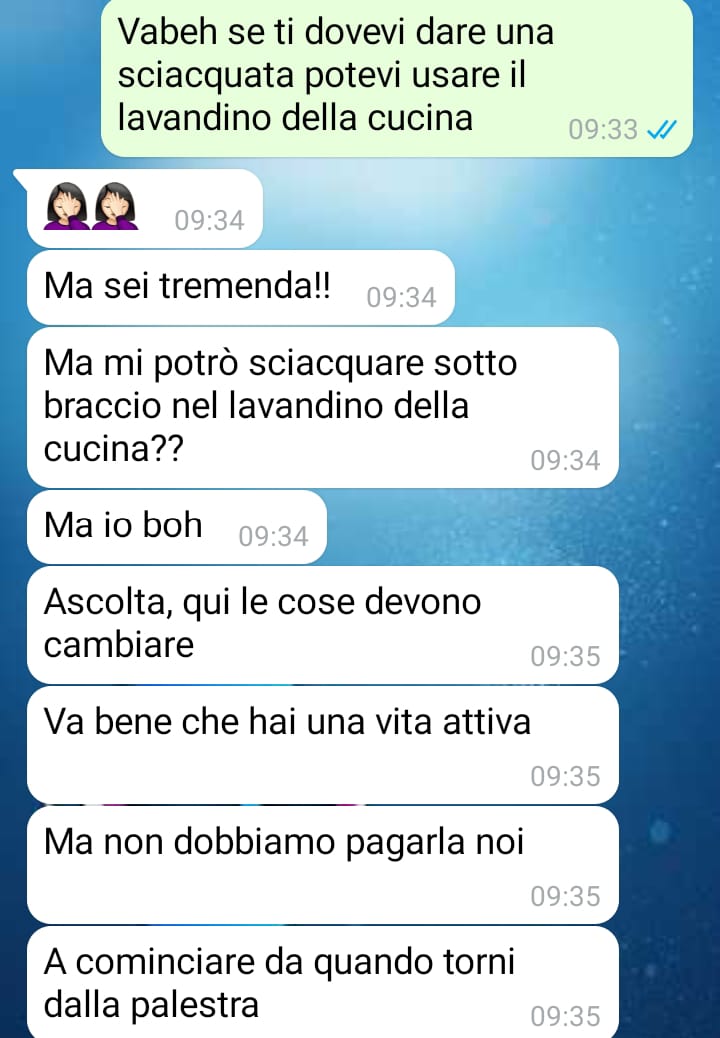Tap the first facepalm emoji
The height and width of the screenshot is (1038, 720).
(66, 207)
